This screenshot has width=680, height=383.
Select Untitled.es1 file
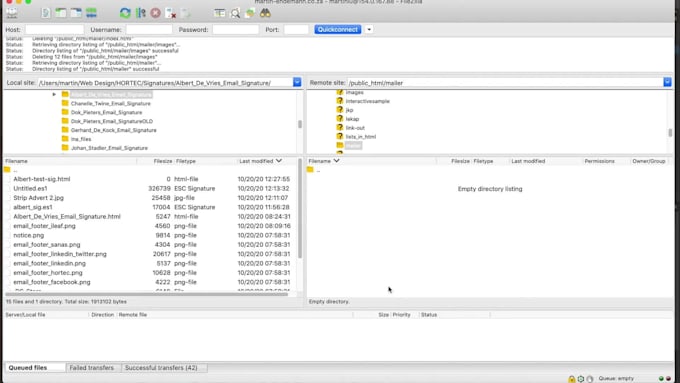pyautogui.click(x=30, y=188)
